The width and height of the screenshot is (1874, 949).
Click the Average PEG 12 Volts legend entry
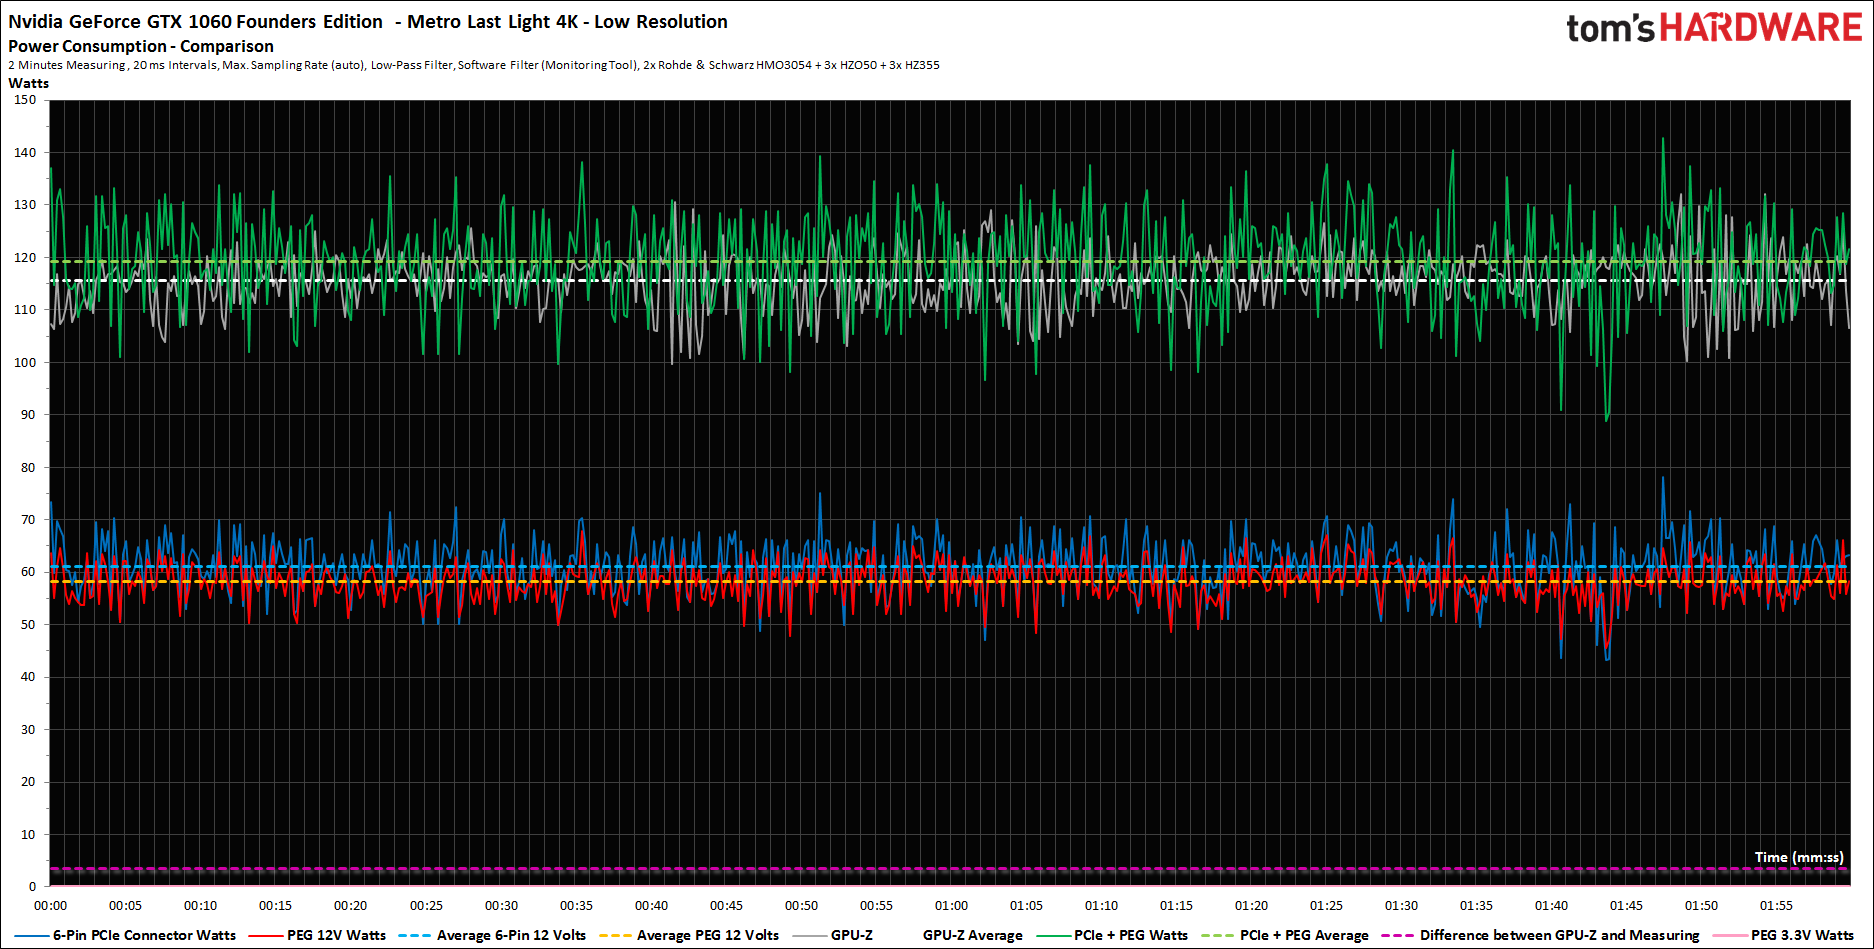click(689, 935)
